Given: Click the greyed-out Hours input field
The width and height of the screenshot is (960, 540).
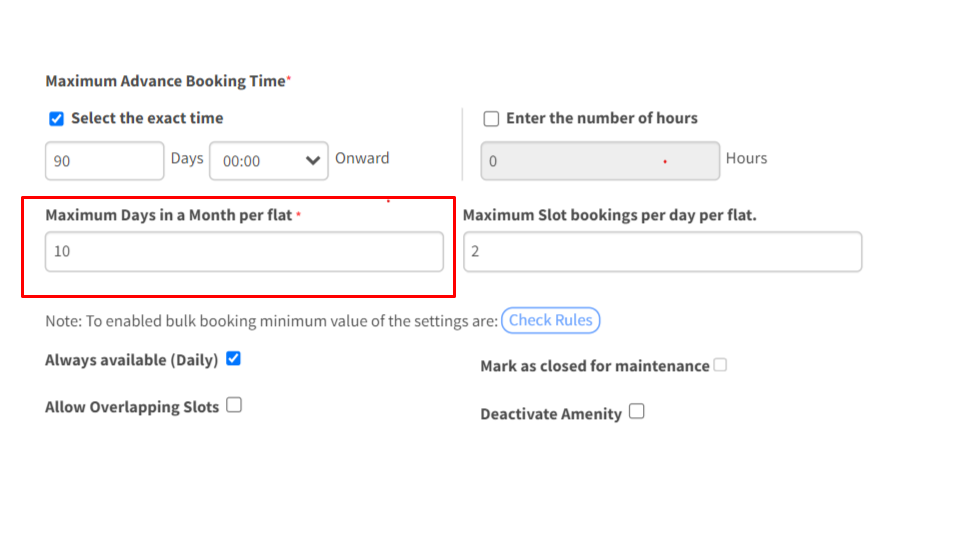Looking at the screenshot, I should [600, 161].
